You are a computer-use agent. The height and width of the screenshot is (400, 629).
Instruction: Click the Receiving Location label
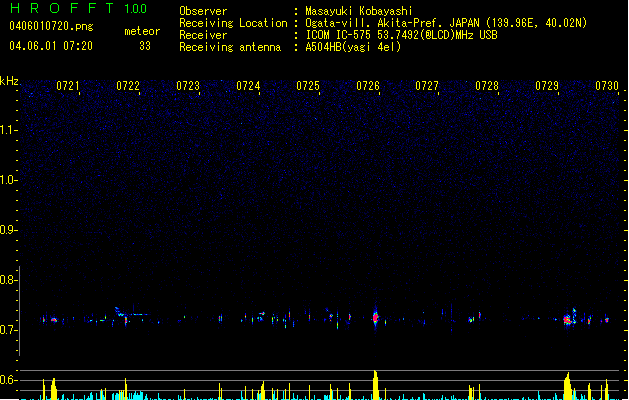tap(233, 23)
